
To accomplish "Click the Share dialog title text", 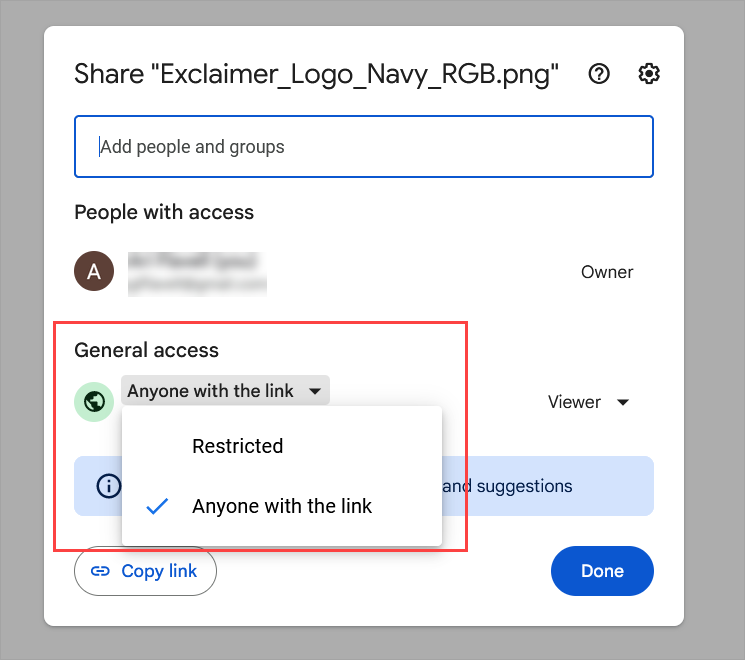I will [x=316, y=74].
